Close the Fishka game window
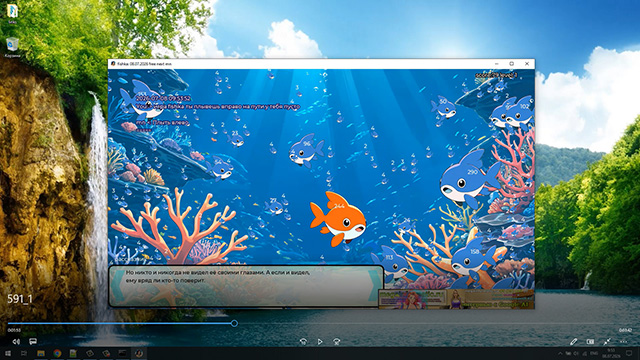 coord(527,64)
